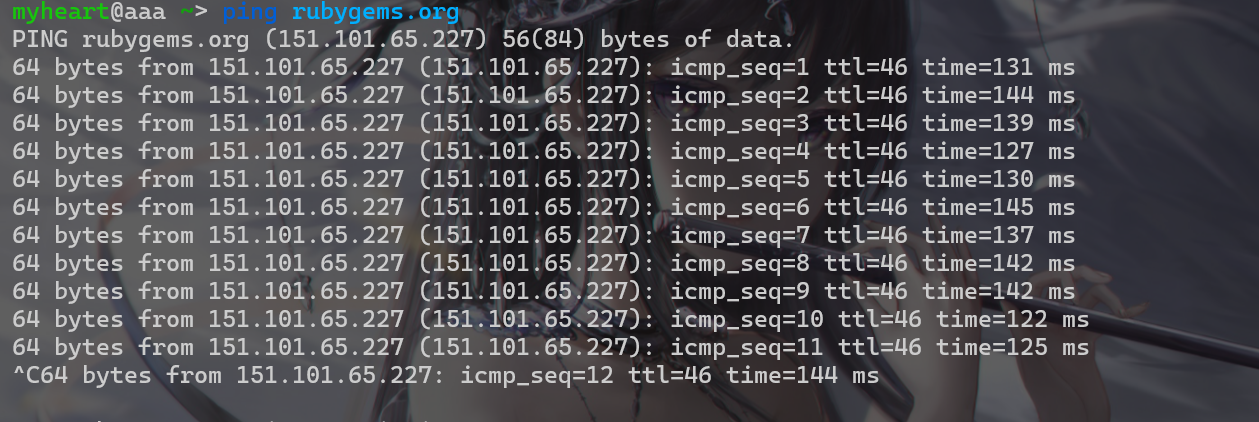1259x422 pixels.
Task: Click the icmp_seq=8 text
Action: (739, 264)
